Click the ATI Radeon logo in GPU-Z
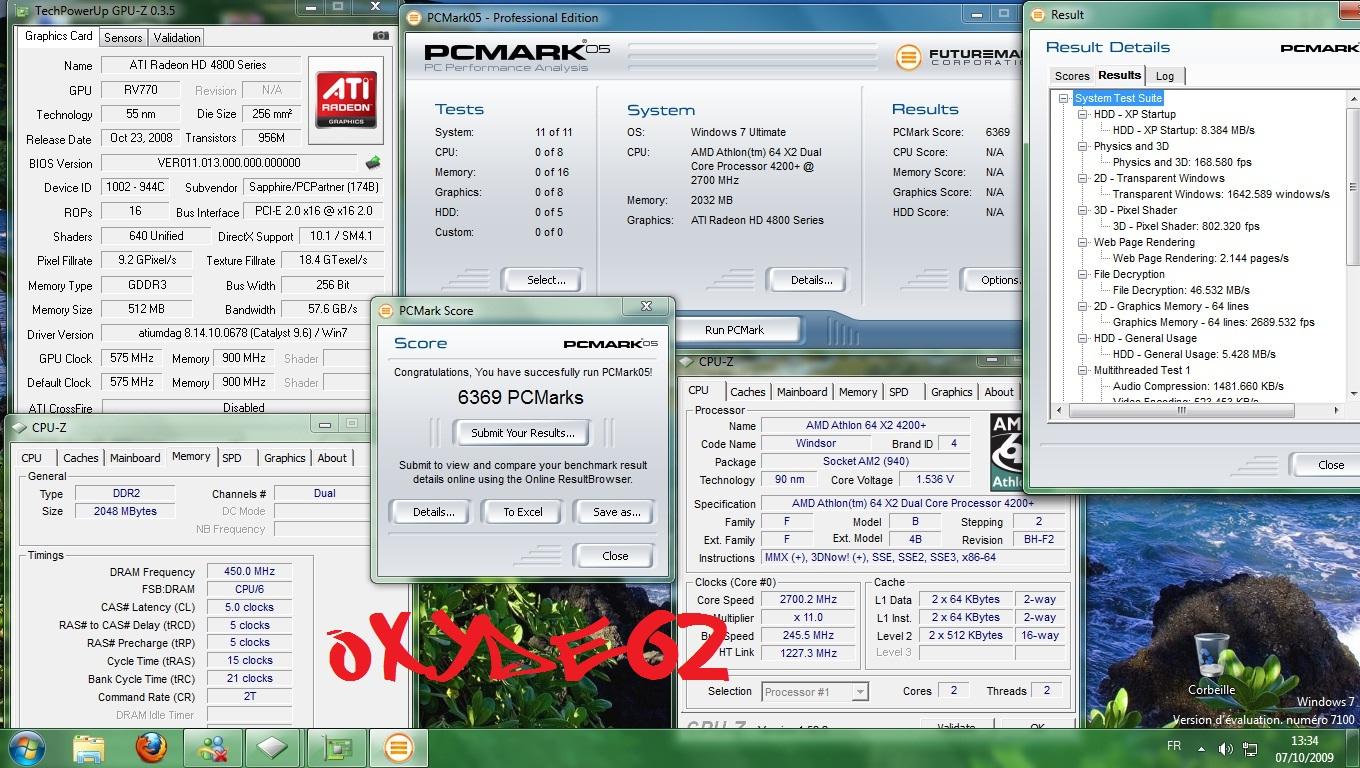 tap(346, 100)
